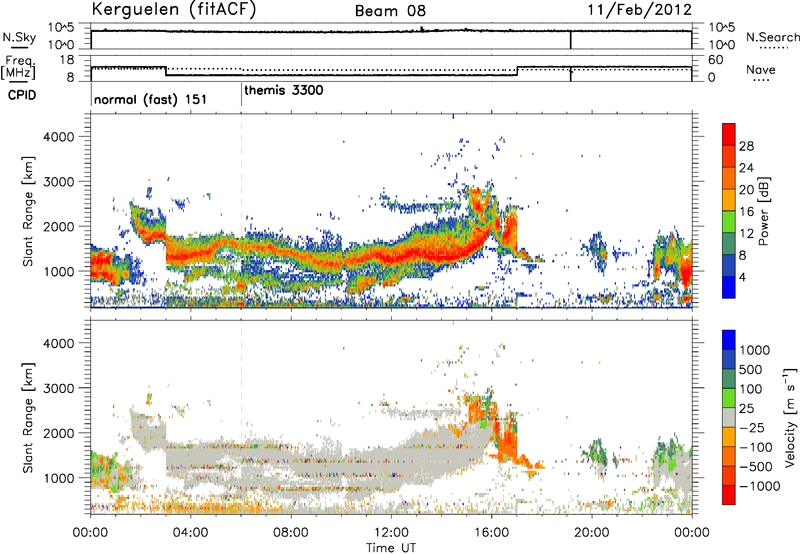Click the '1000' tick on the velocity colorbar
The image size is (800, 554).
coord(755,350)
